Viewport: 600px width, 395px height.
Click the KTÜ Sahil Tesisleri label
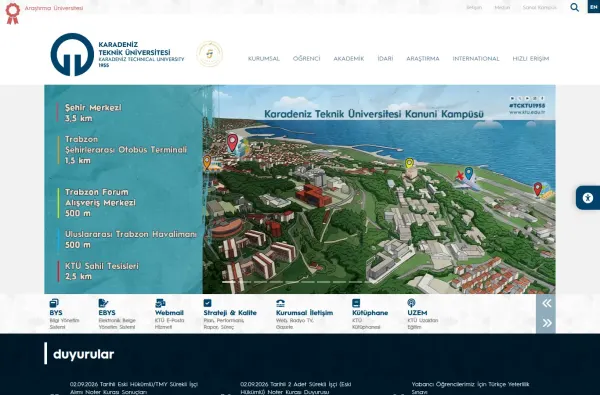coord(101,271)
